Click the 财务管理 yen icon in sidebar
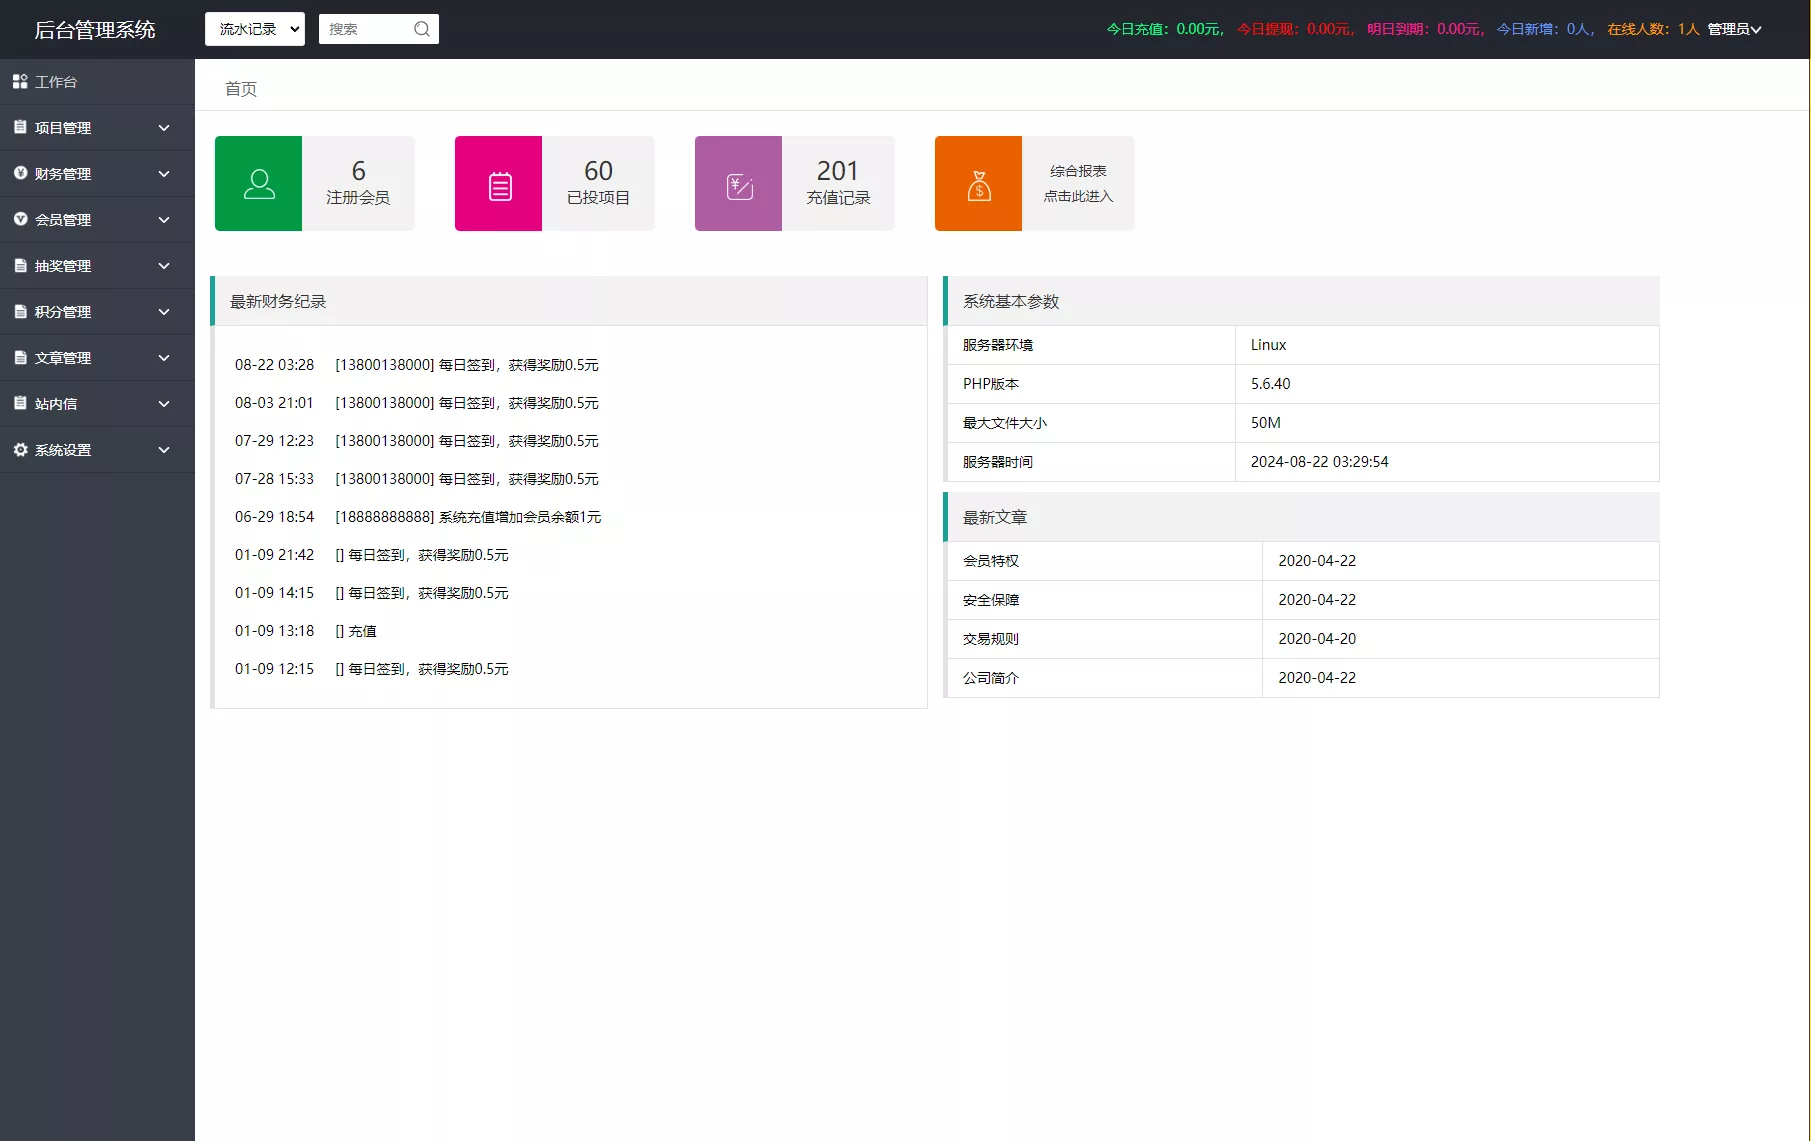Screen dimensions: 1811x1141 click(20, 174)
